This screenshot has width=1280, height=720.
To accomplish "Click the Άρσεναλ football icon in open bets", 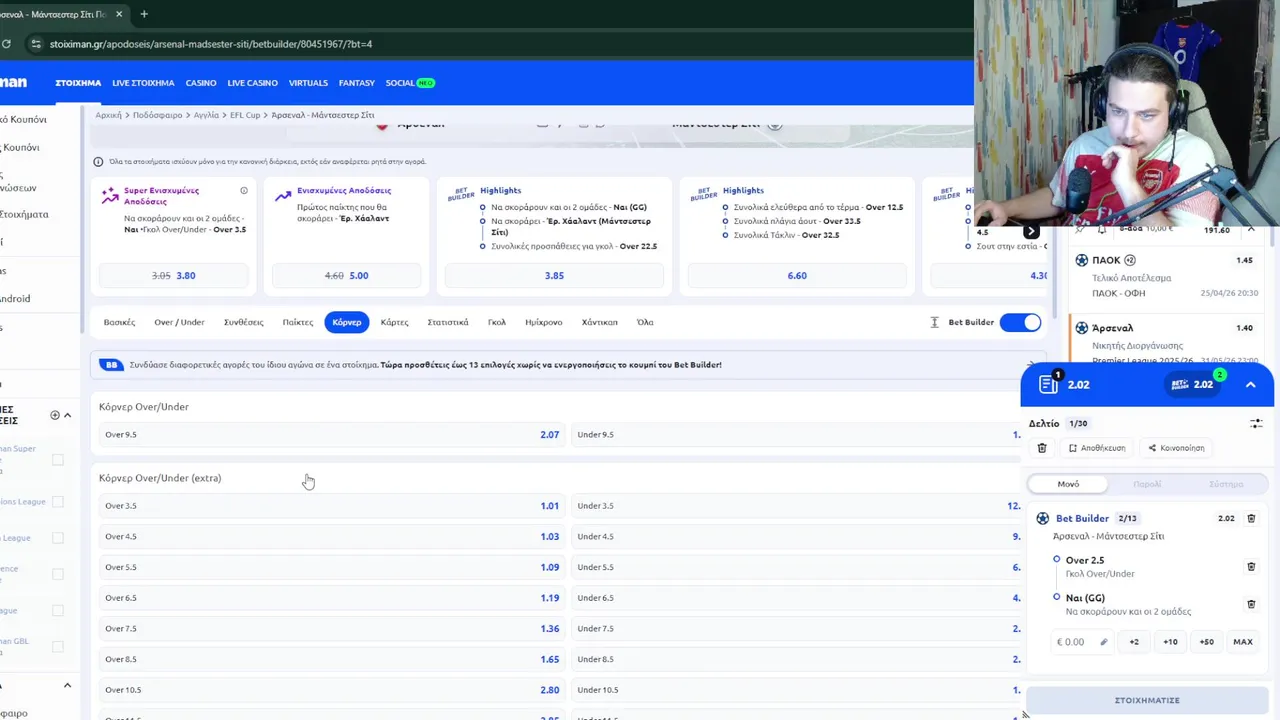I will coord(1082,328).
